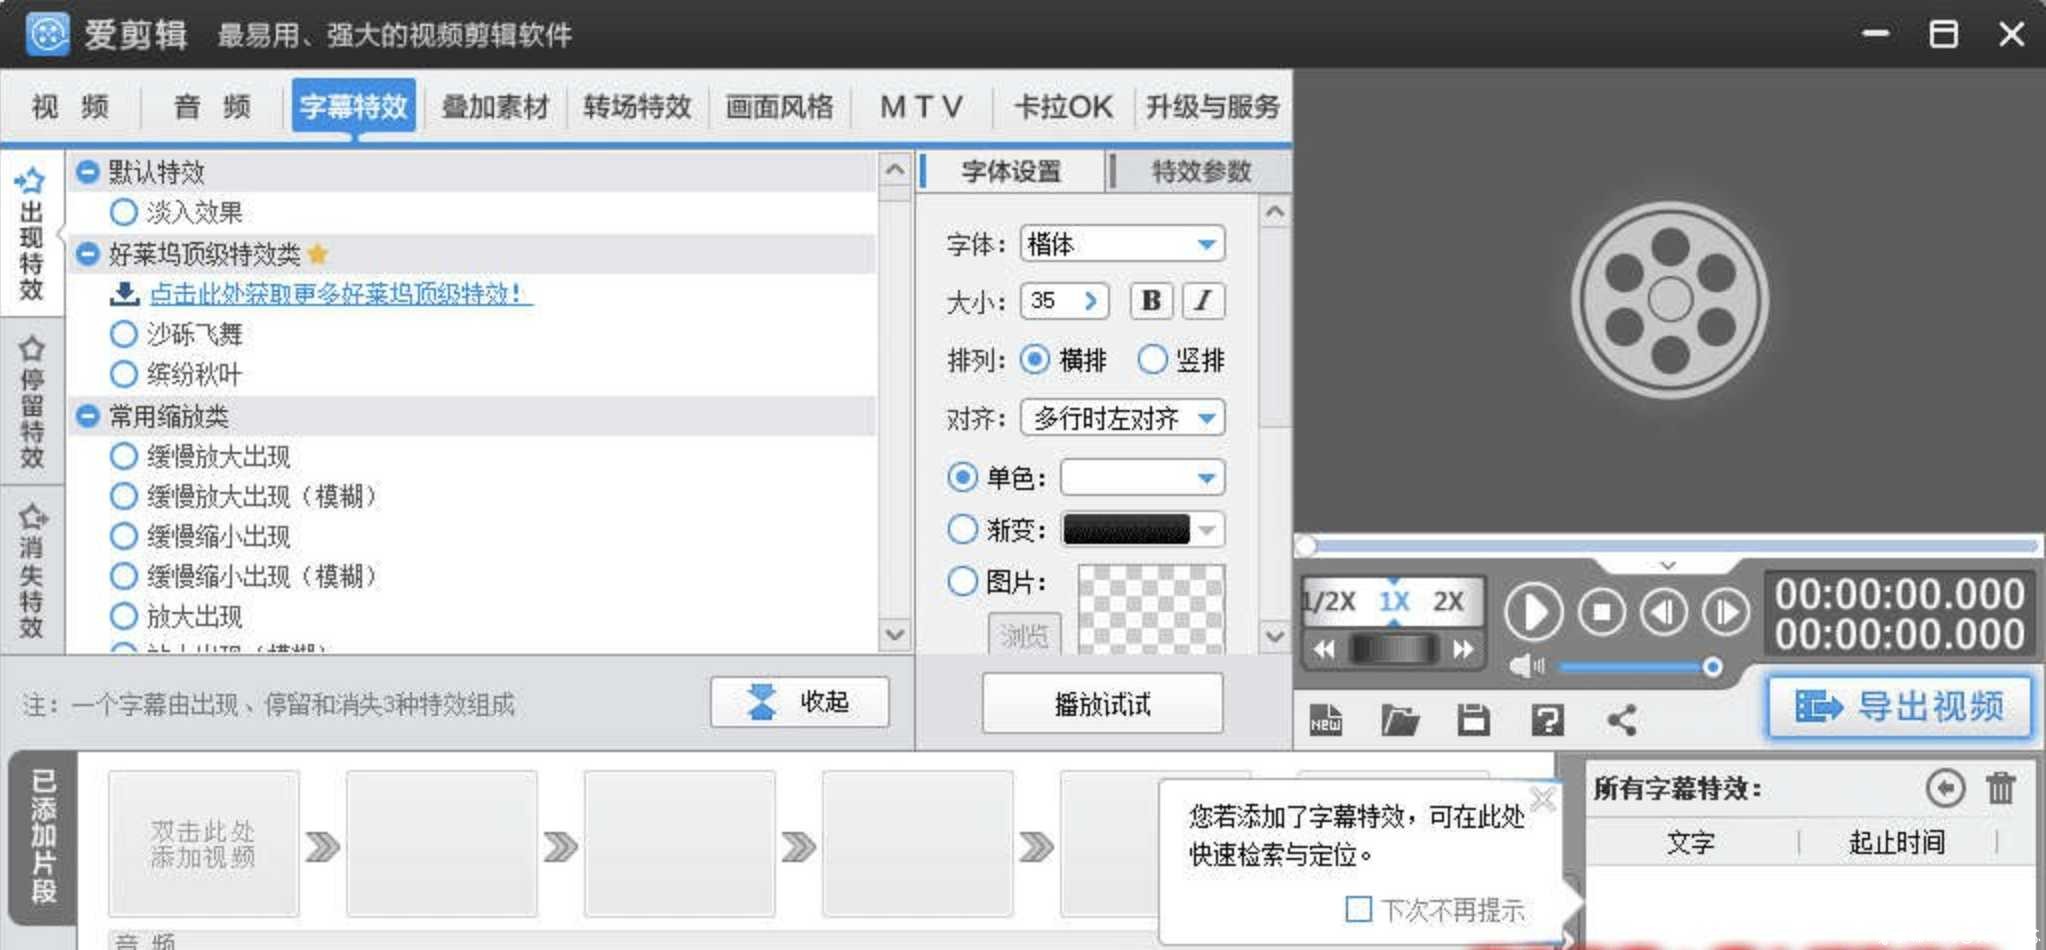
Task: Switch to the 音频 tab
Action: pyautogui.click(x=212, y=106)
